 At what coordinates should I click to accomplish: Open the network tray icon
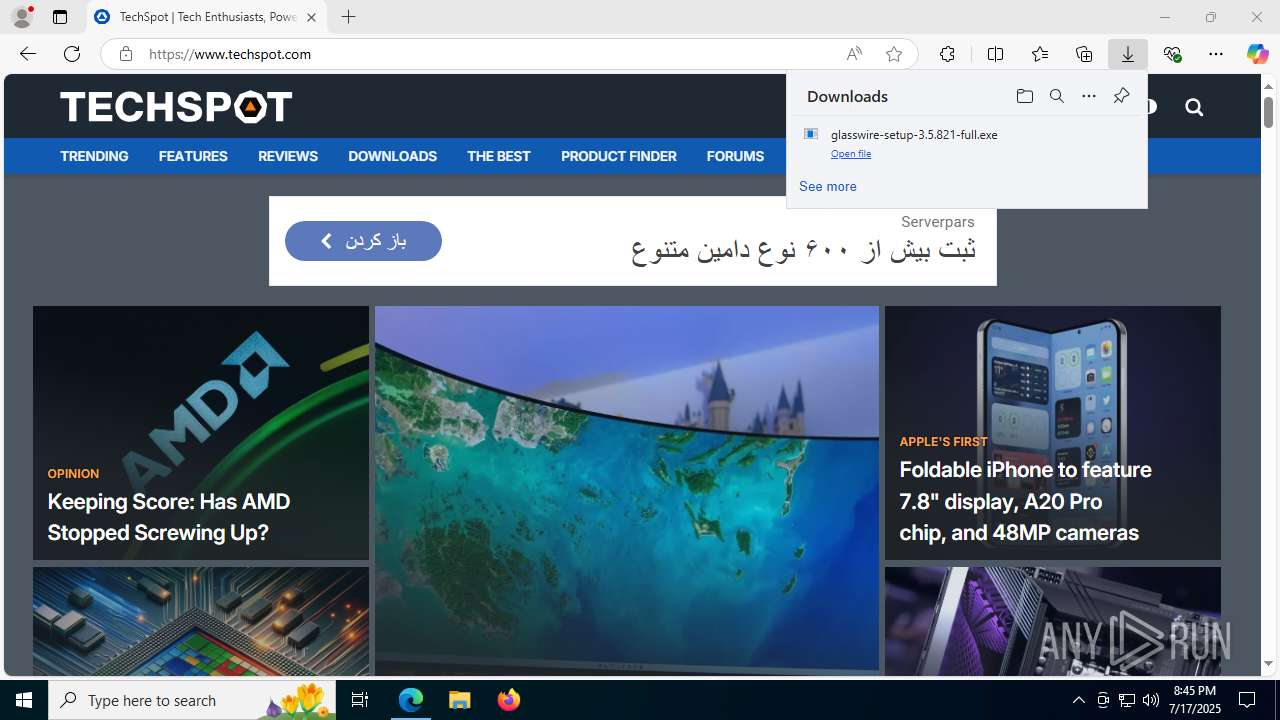(x=1127, y=700)
